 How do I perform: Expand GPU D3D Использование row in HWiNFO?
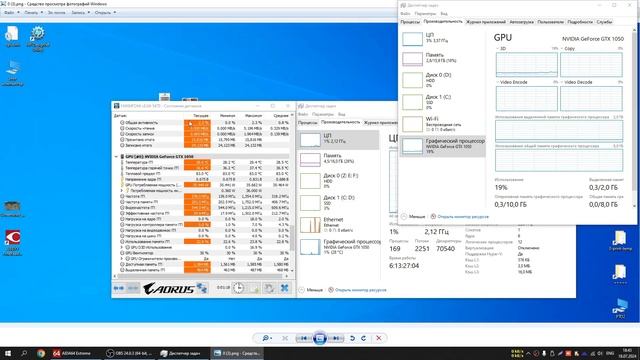coord(122,247)
